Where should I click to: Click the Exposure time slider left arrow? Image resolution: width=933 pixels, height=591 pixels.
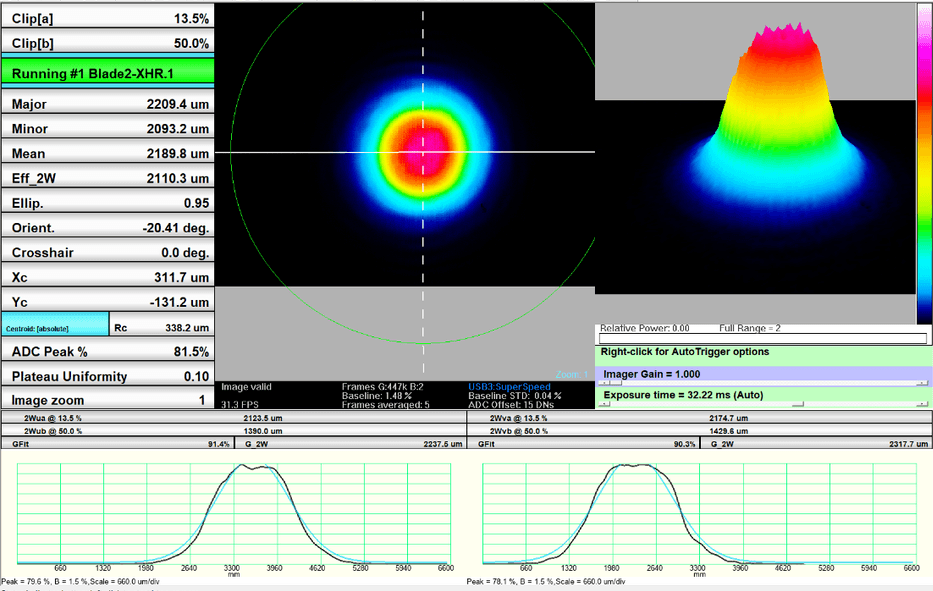(603, 404)
